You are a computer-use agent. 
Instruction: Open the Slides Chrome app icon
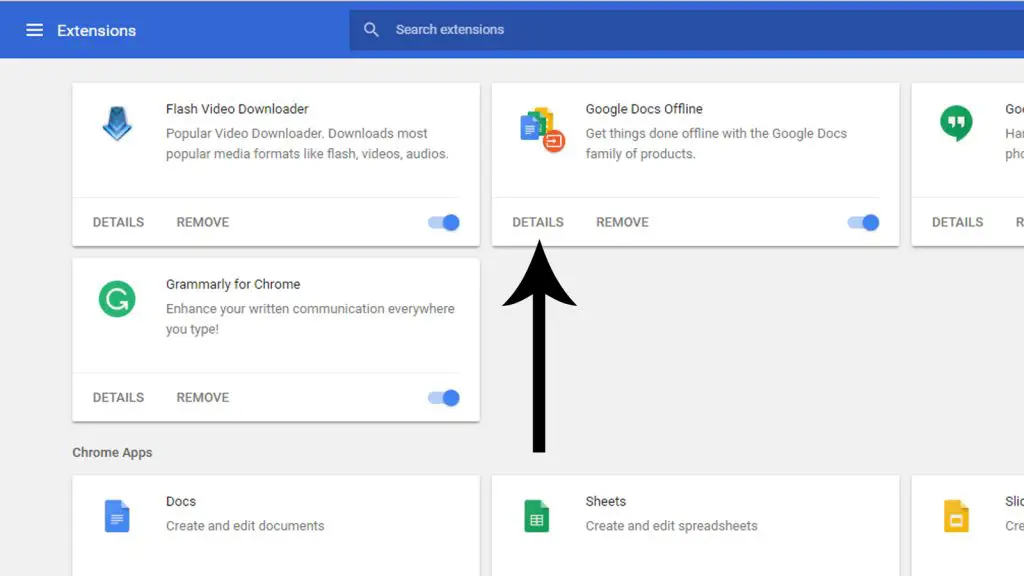tap(957, 515)
